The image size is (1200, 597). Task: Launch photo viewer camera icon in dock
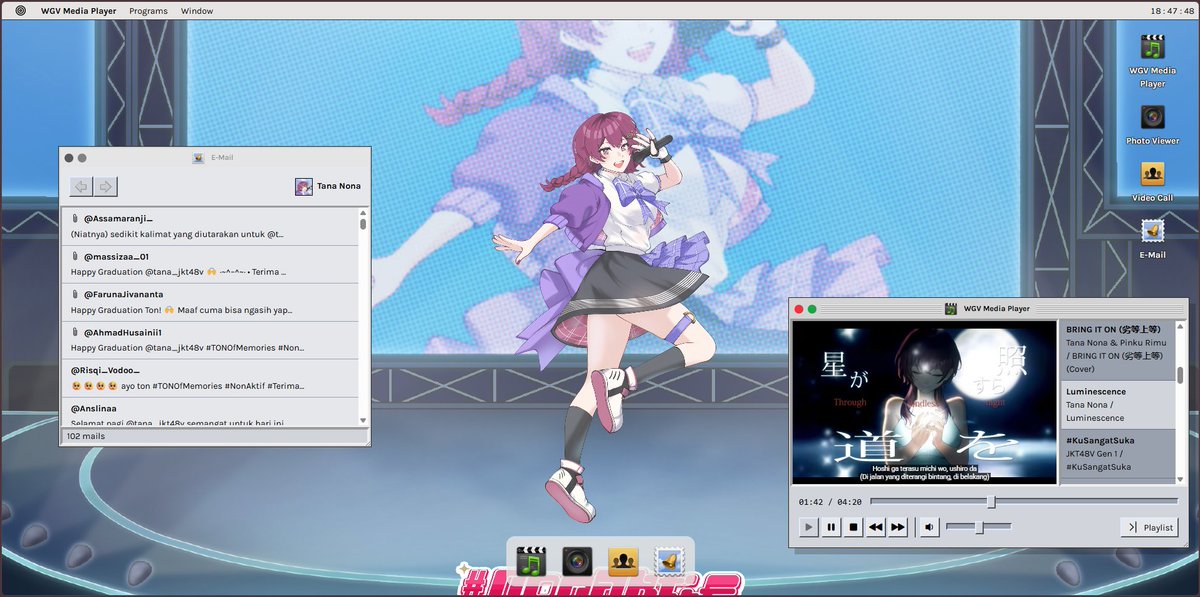[x=577, y=562]
